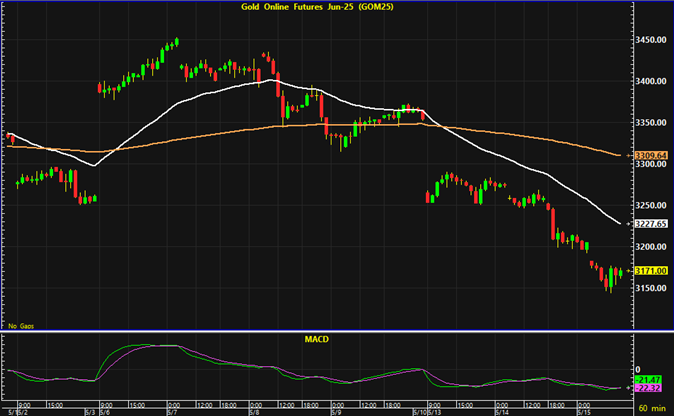Click the 5/8 date label
The image size is (674, 416).
click(x=254, y=413)
